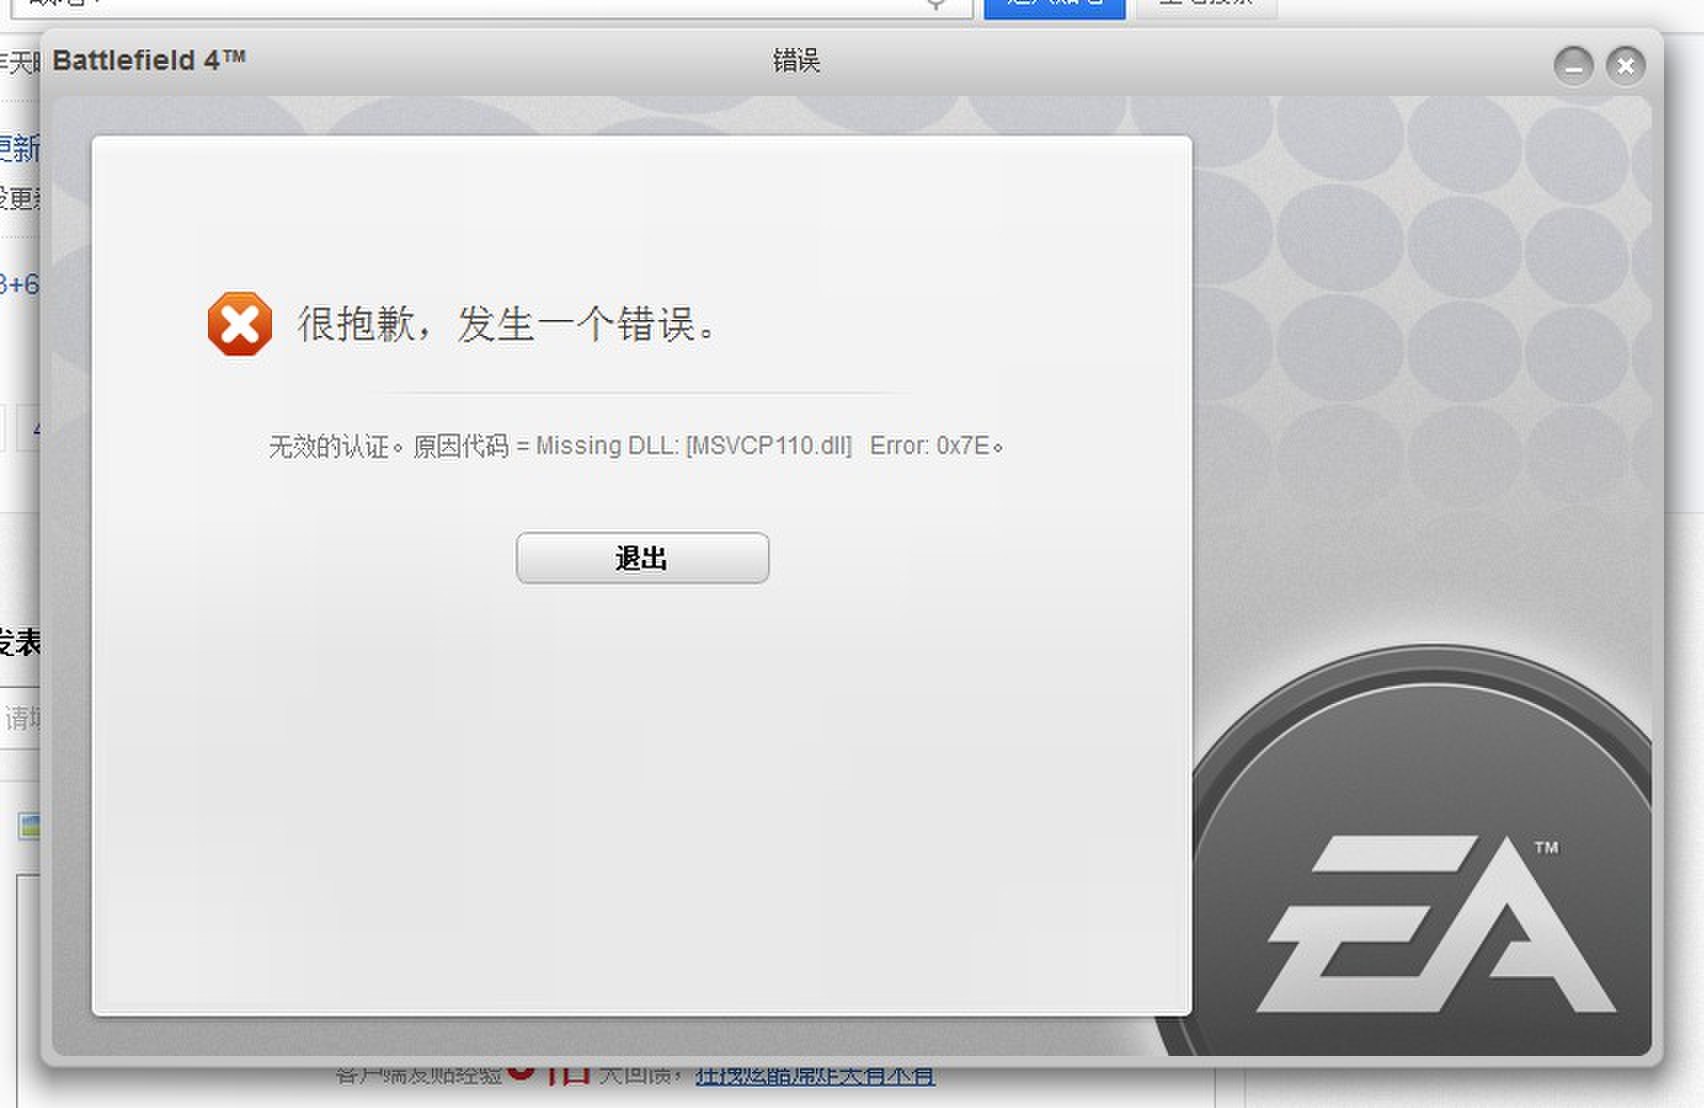1704x1108 pixels.
Task: Click the blue button in background browser
Action: click(x=1055, y=8)
